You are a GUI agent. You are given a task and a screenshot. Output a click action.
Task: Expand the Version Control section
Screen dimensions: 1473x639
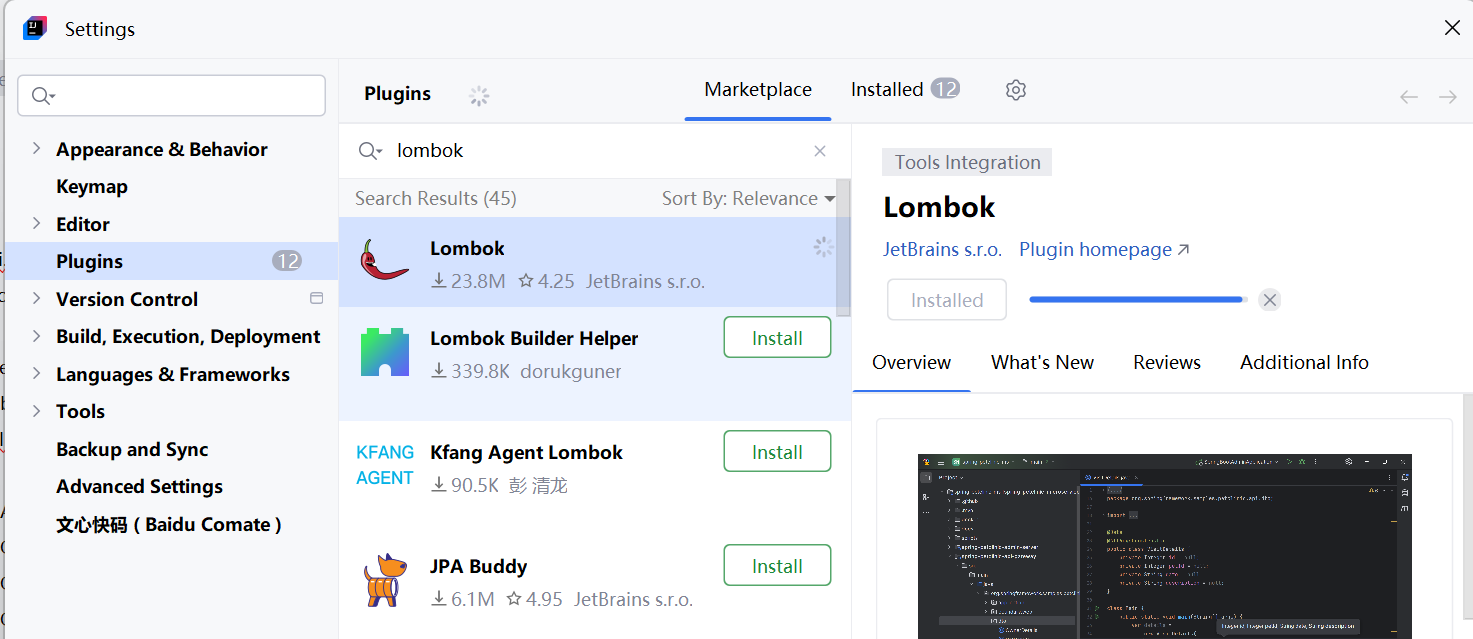(36, 298)
